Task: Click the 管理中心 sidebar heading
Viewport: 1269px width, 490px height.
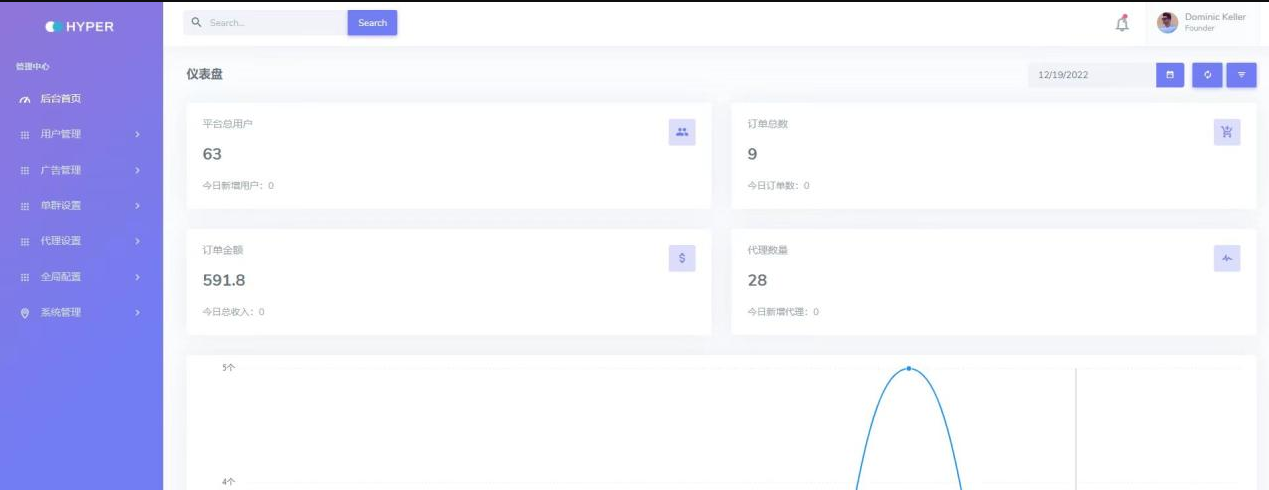Action: click(x=33, y=67)
